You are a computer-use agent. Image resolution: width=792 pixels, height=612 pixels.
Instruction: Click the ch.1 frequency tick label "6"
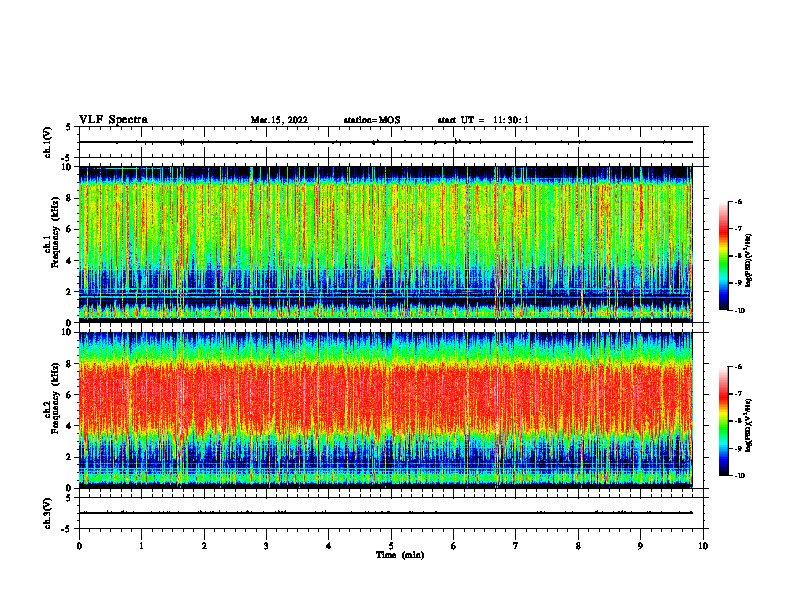(71, 229)
